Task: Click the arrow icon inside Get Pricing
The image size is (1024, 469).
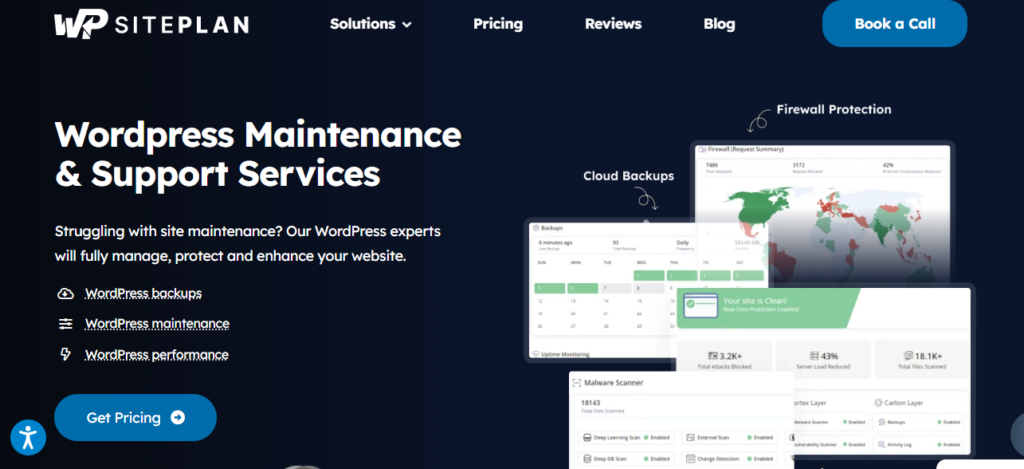Action: 178,417
